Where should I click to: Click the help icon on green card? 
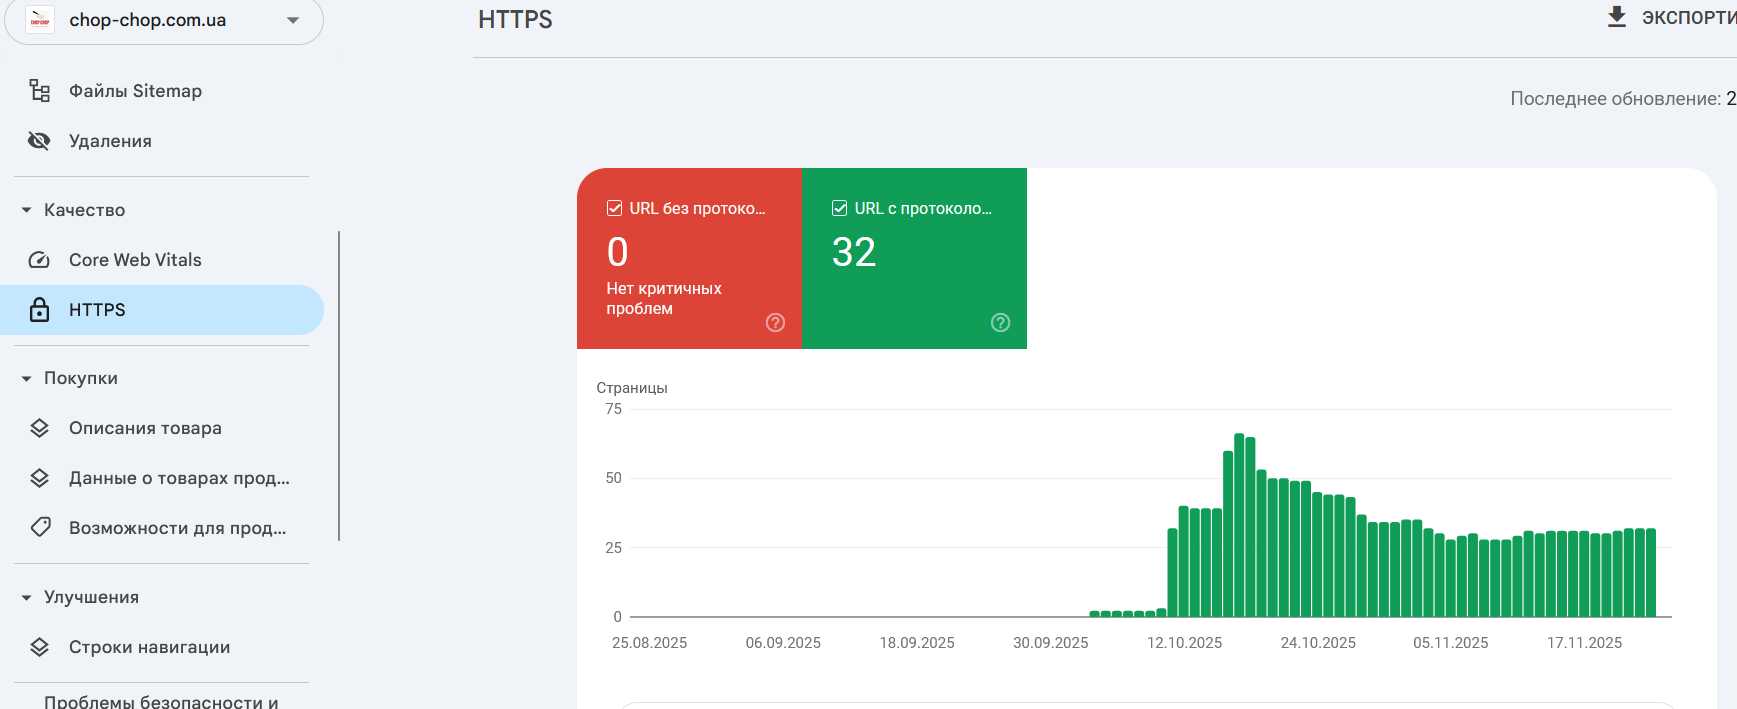click(1000, 322)
